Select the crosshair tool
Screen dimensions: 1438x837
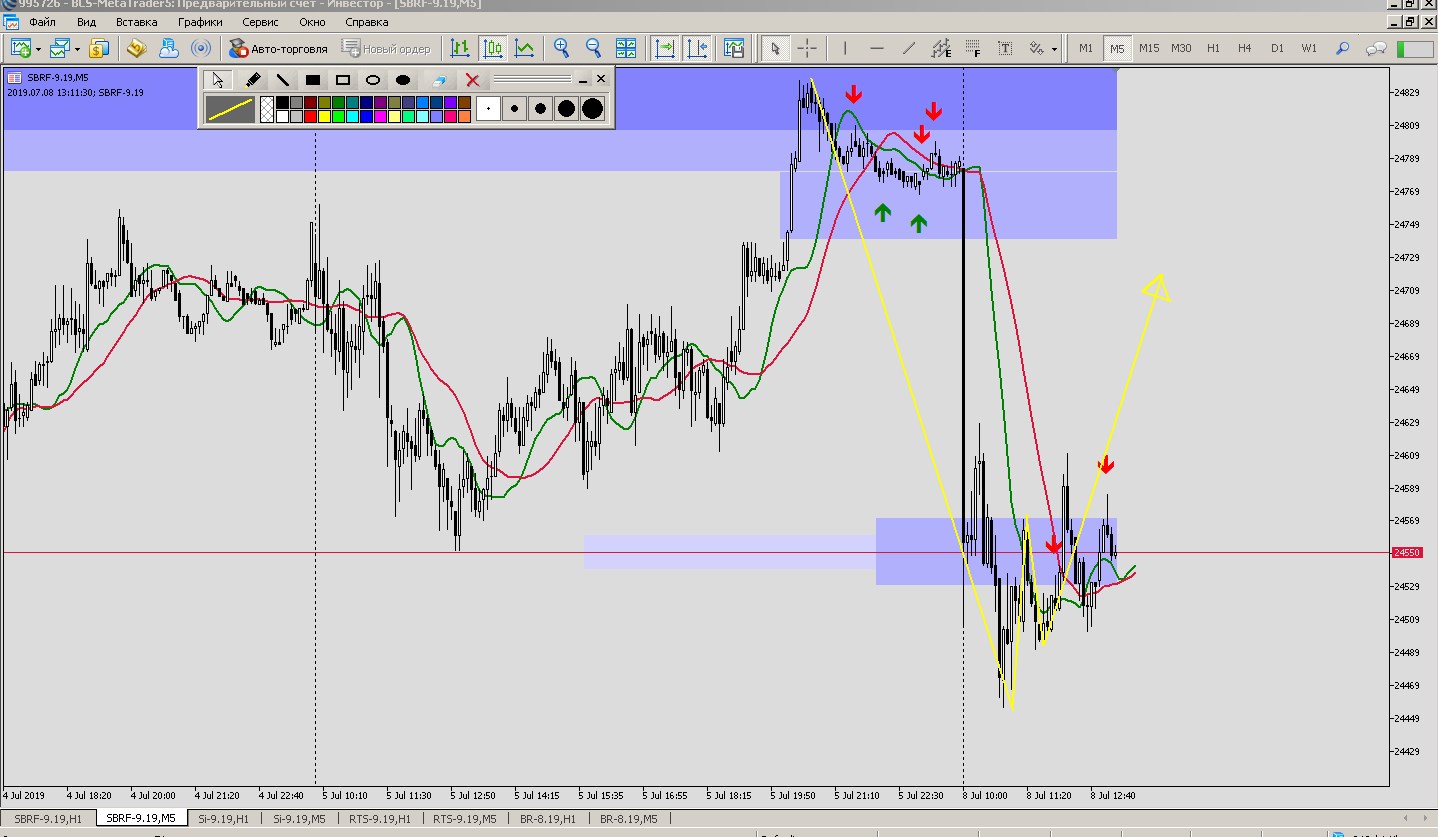[x=807, y=48]
